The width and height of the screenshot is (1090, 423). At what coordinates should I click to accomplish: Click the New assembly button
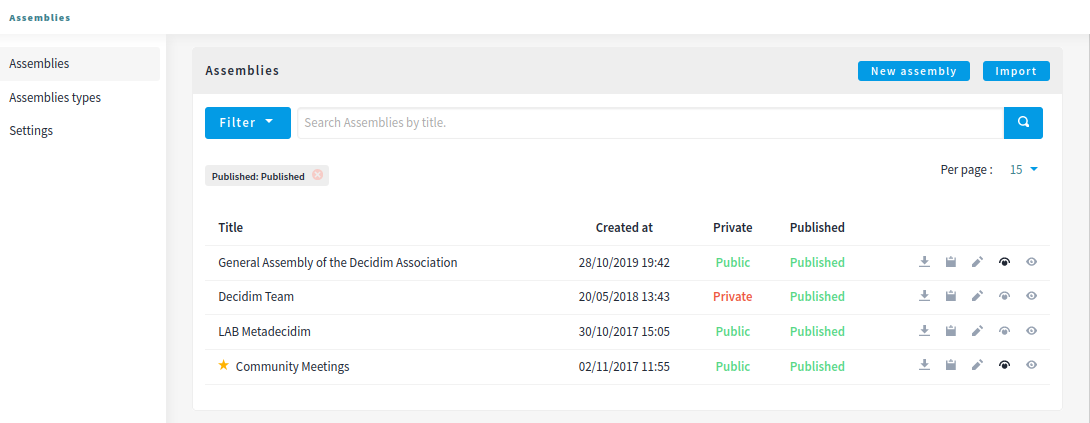913,71
